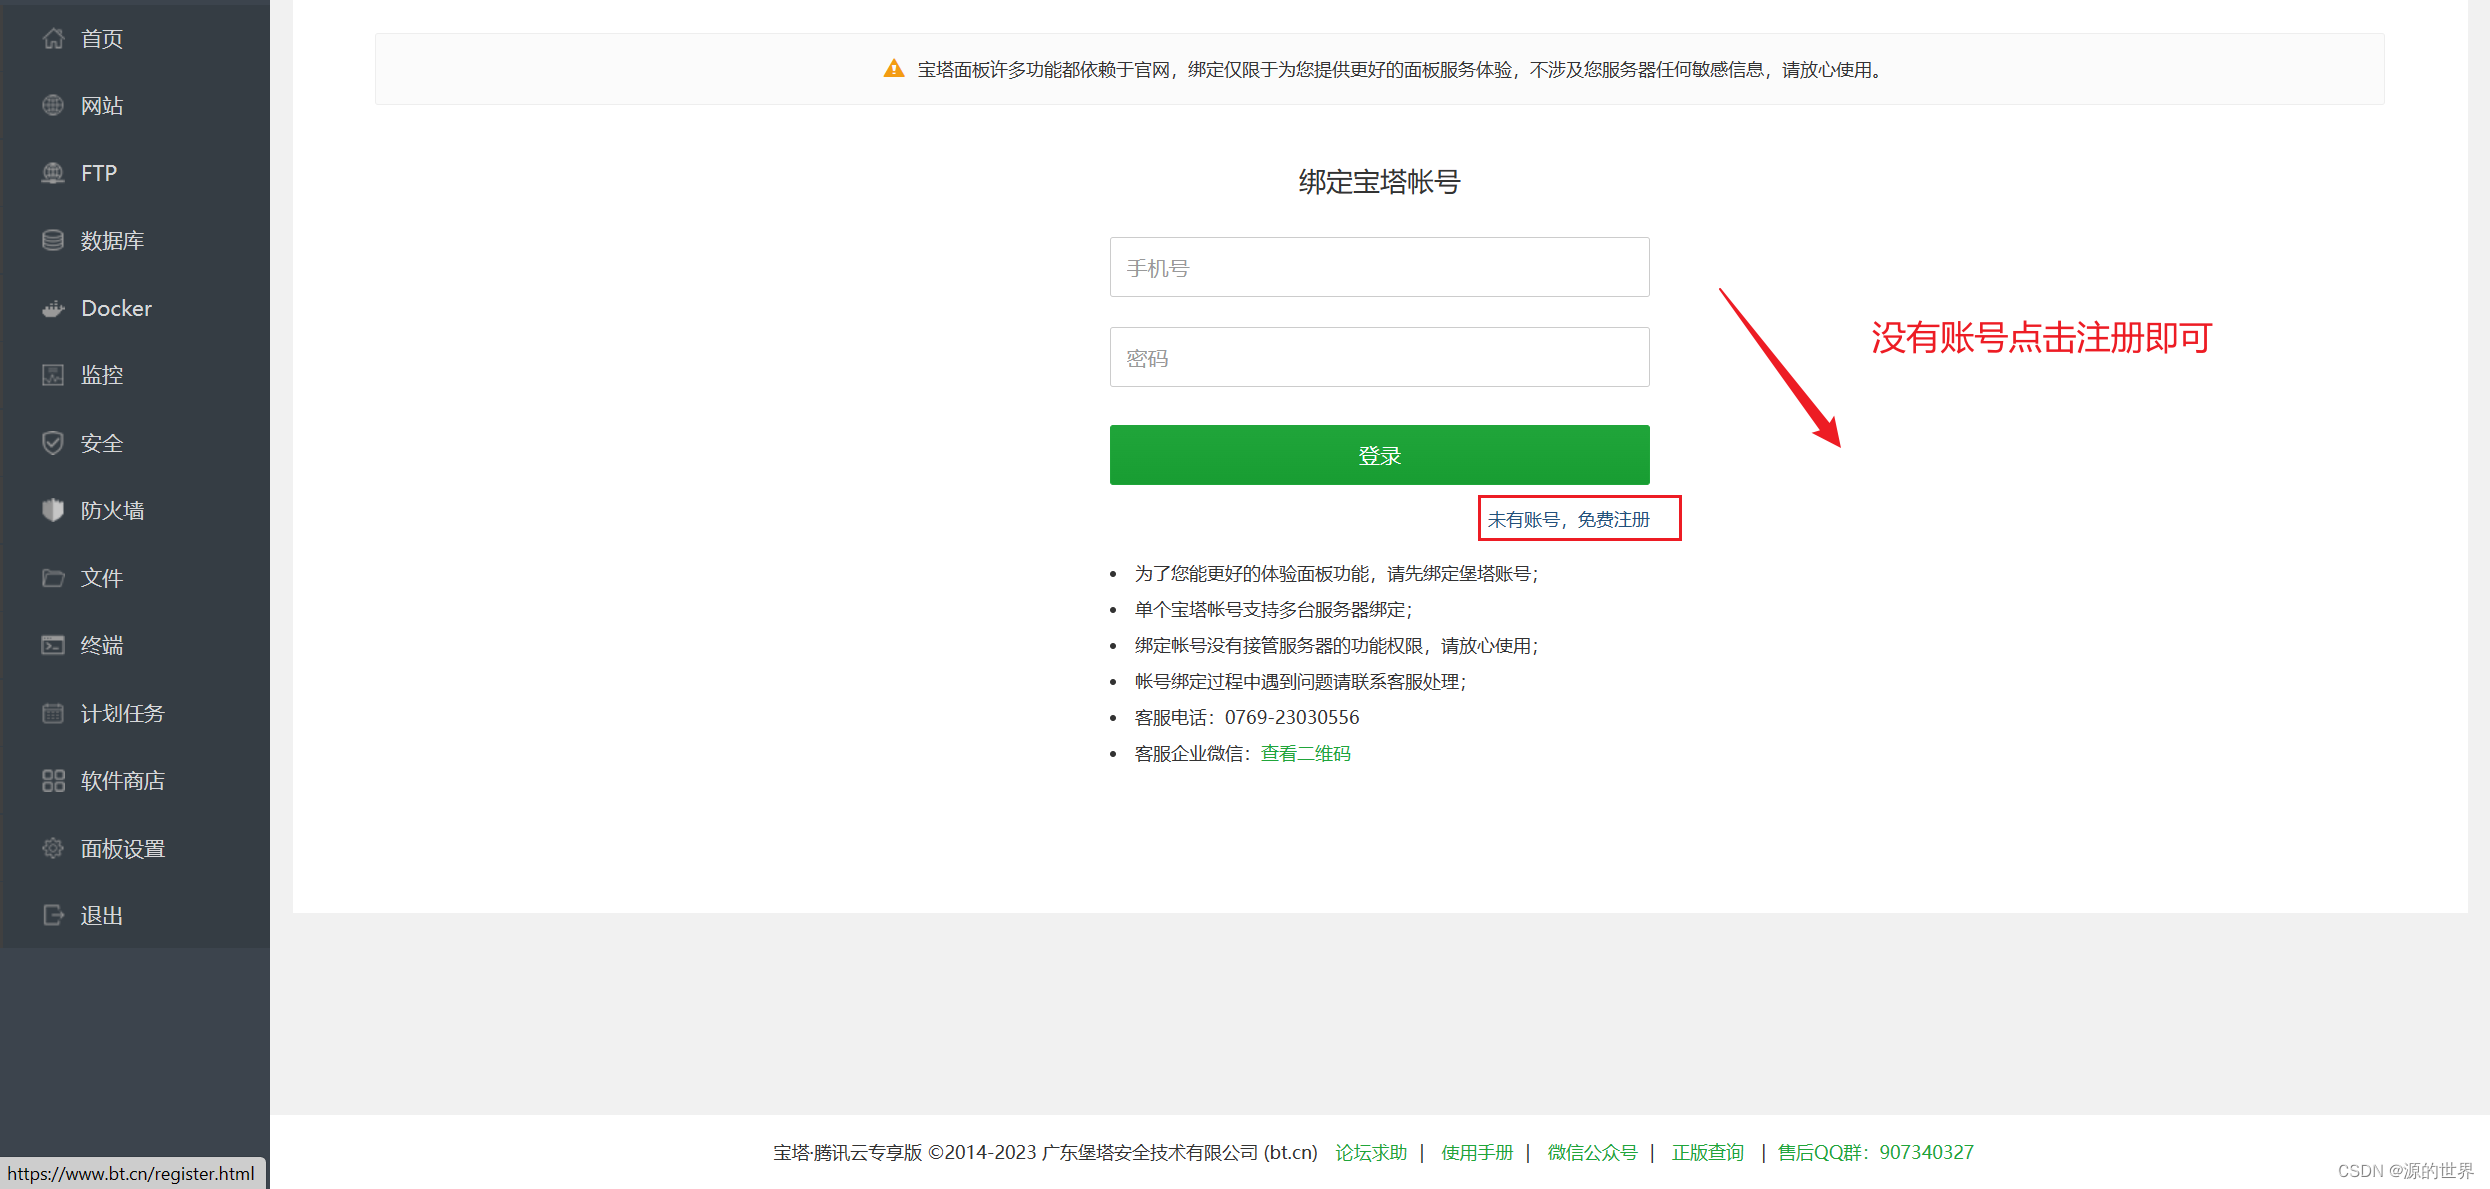Image resolution: width=2490 pixels, height=1189 pixels.
Task: Click the orange warning triangle icon
Action: click(894, 69)
